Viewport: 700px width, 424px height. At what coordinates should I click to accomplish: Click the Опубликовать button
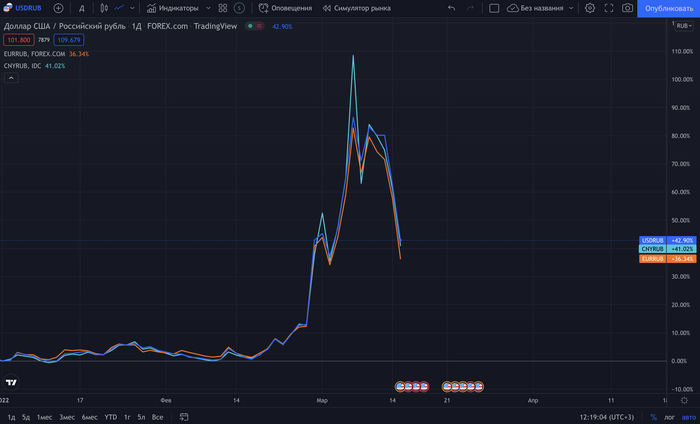(668, 8)
